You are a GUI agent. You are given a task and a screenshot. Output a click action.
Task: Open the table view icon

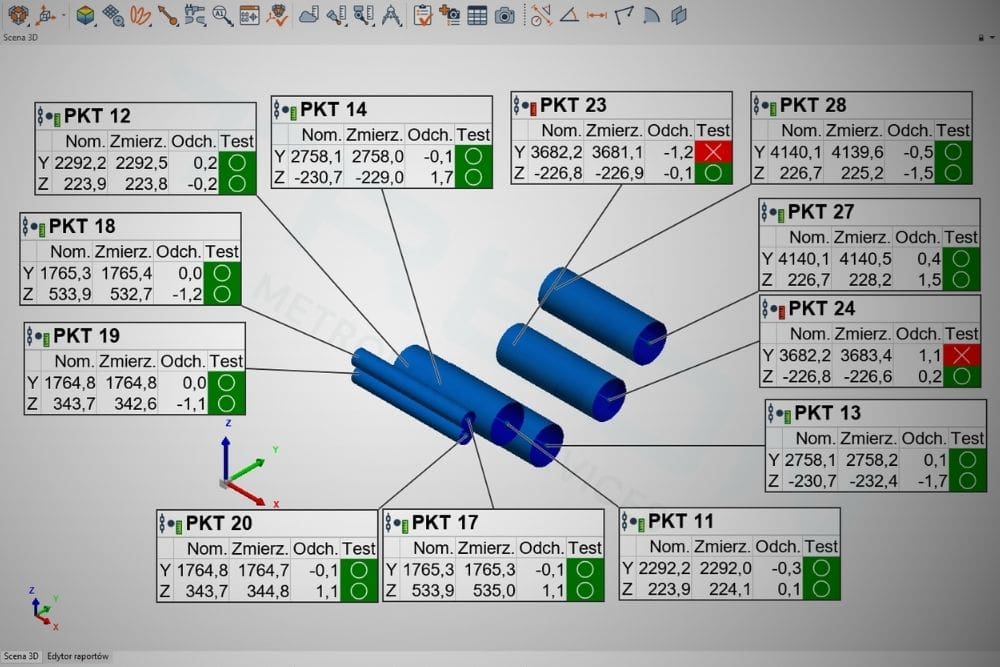(478, 15)
